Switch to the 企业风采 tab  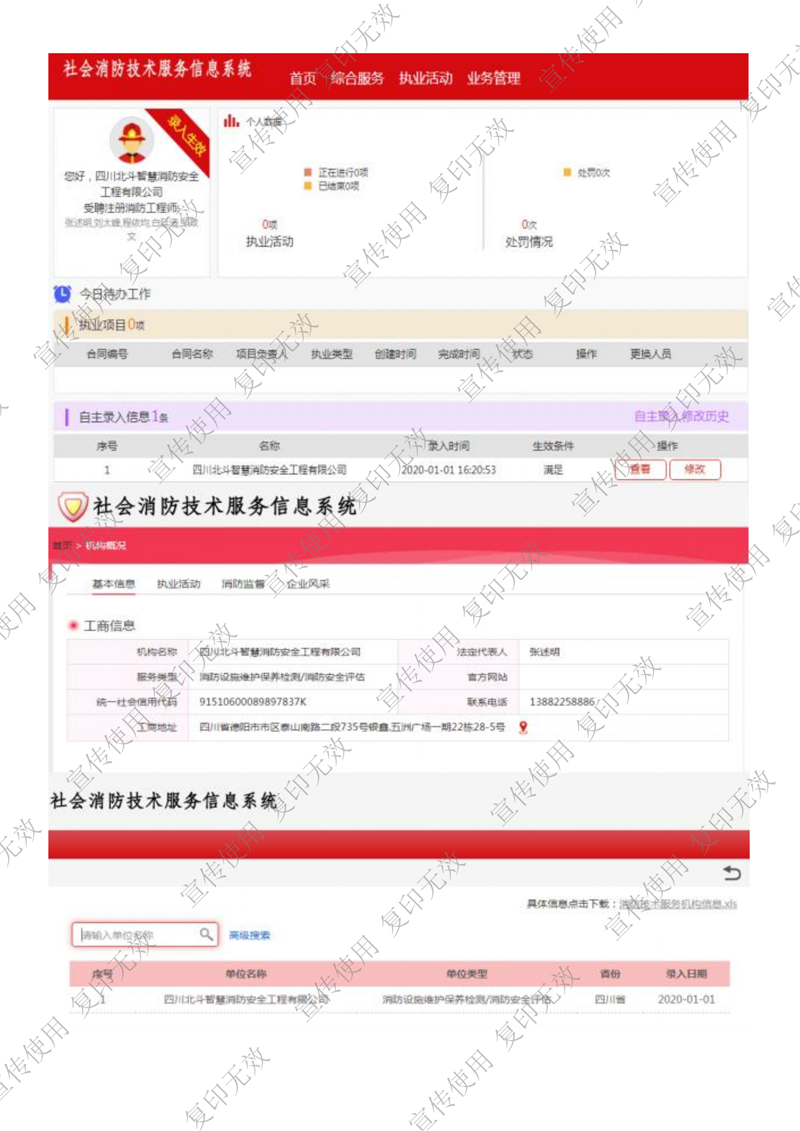click(307, 584)
